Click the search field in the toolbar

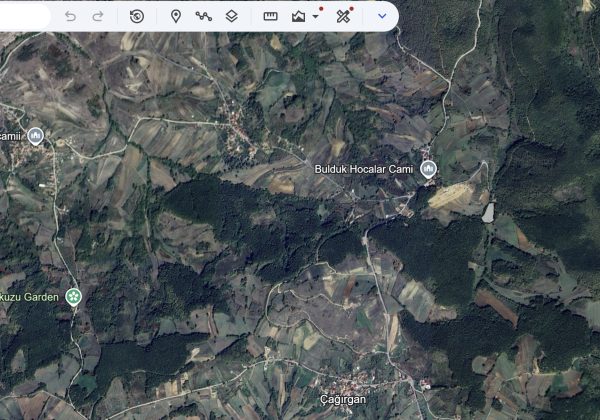coord(24,16)
